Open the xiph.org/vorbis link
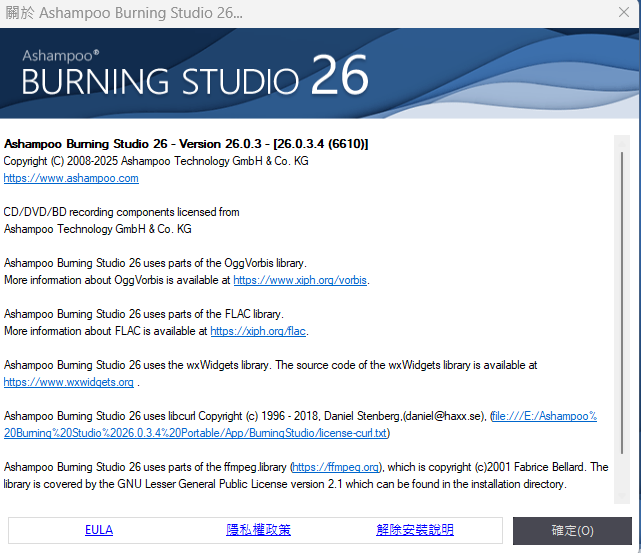This screenshot has height=553, width=641. [300, 280]
